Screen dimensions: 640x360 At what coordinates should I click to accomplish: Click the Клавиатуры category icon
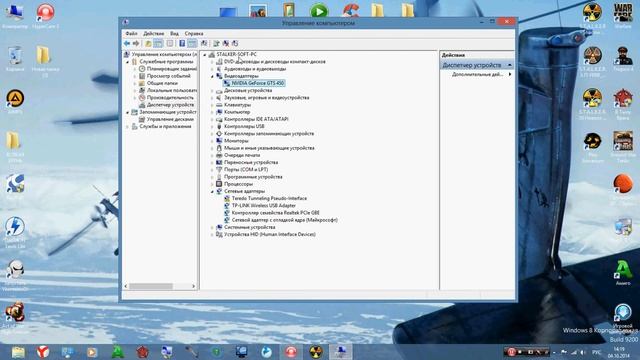pos(219,105)
